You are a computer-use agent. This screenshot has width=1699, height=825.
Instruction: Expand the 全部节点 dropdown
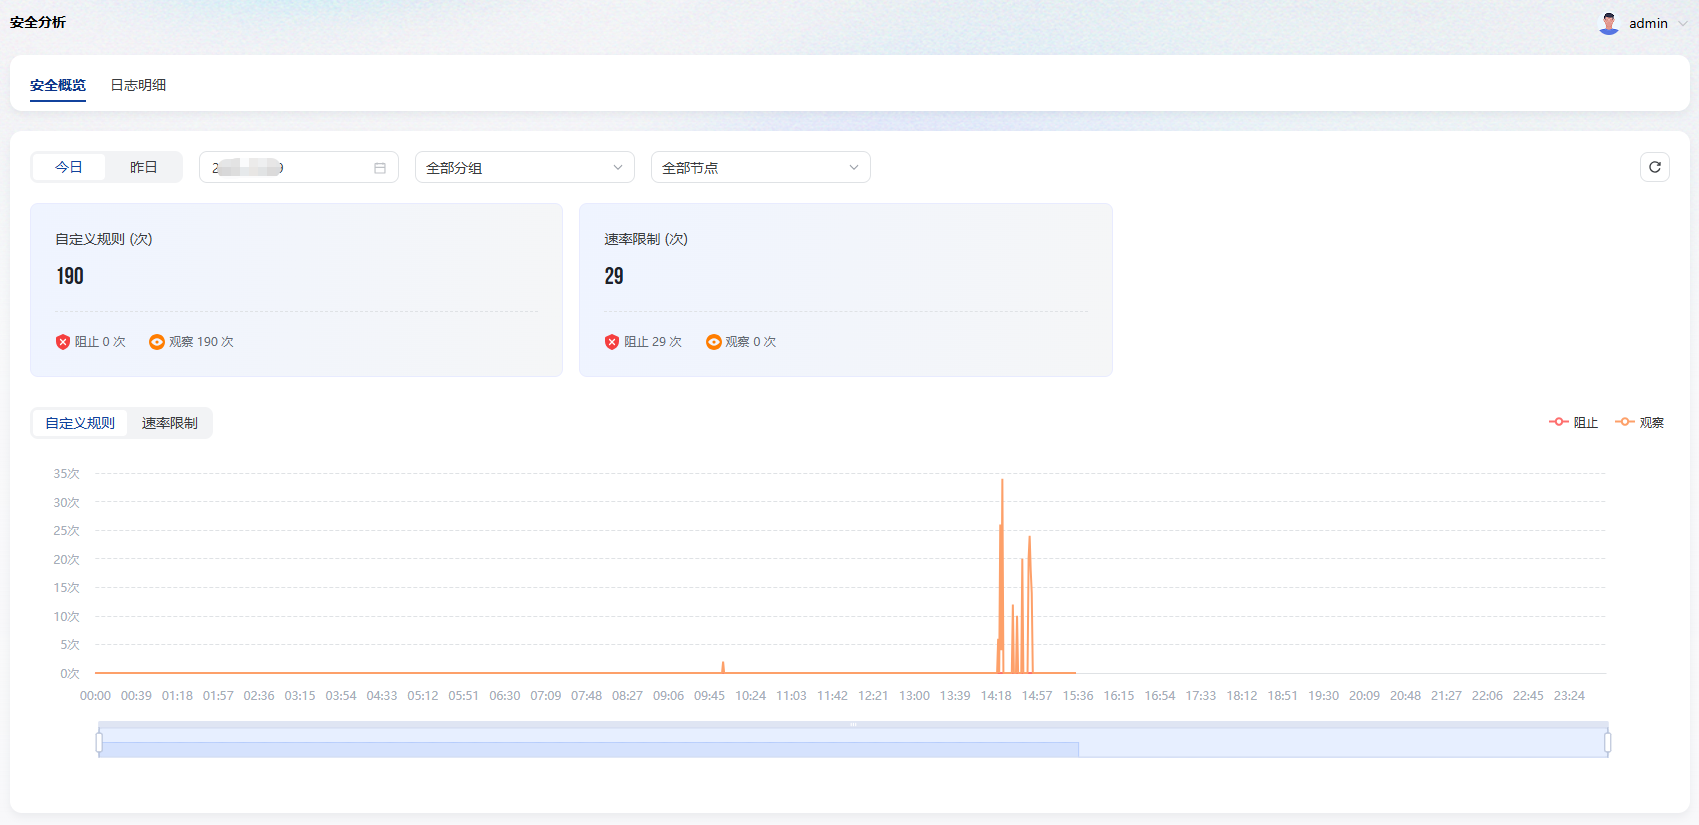760,167
